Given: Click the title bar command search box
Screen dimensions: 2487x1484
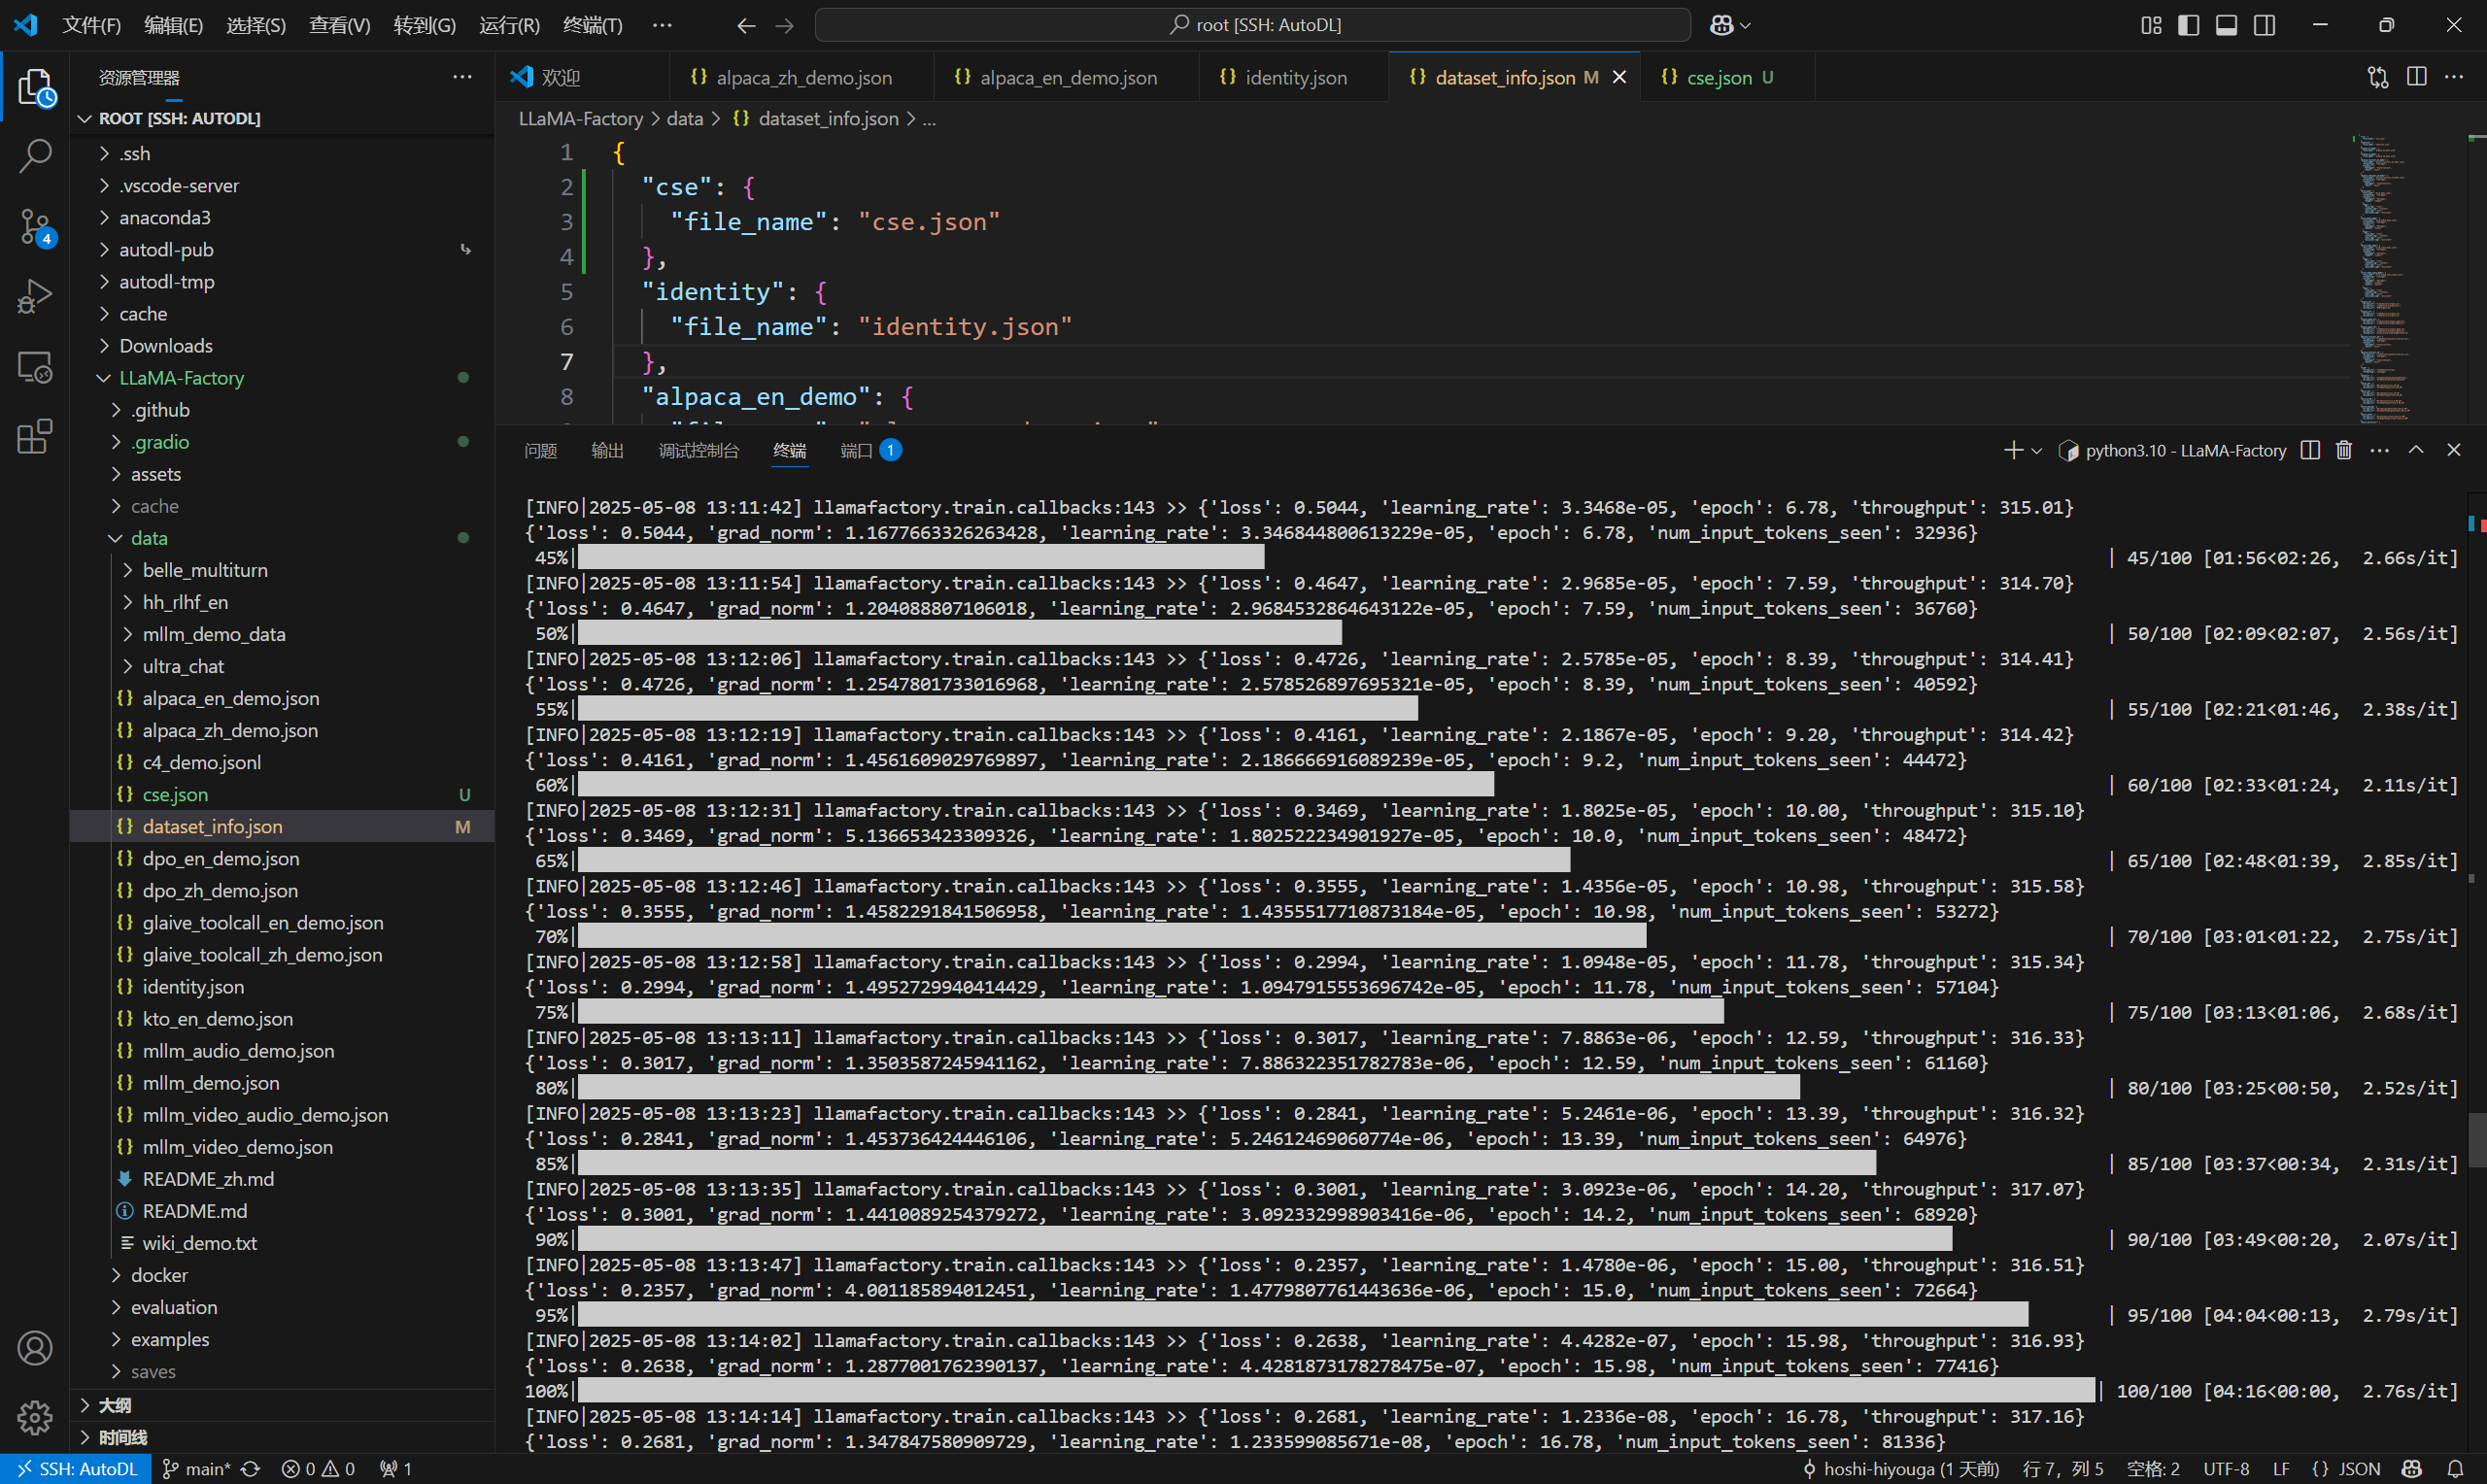Looking at the screenshot, I should 1252,25.
